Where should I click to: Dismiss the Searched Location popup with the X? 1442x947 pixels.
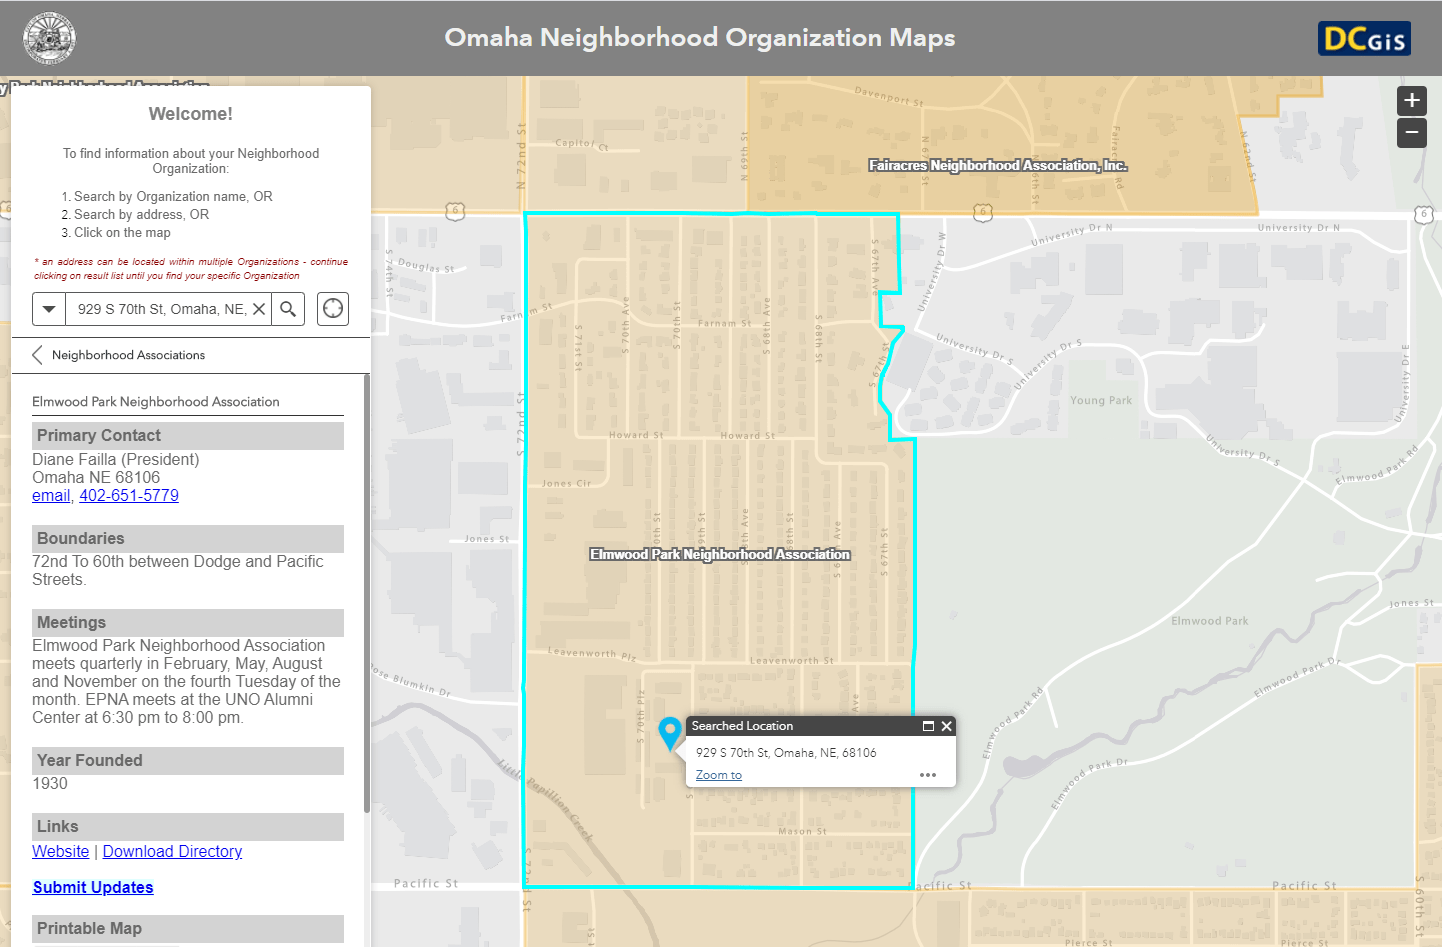pyautogui.click(x=945, y=726)
